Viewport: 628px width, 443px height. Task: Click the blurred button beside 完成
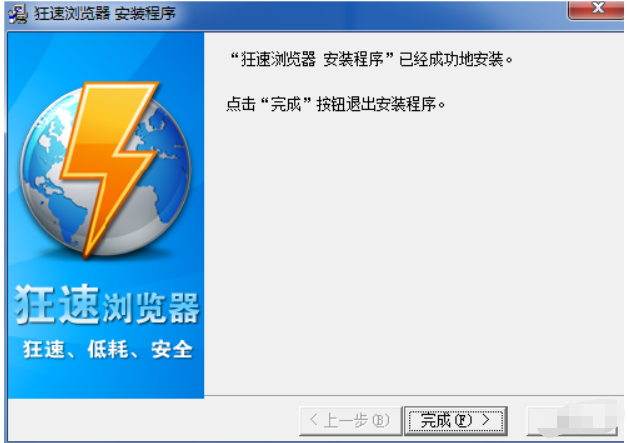[572, 421]
